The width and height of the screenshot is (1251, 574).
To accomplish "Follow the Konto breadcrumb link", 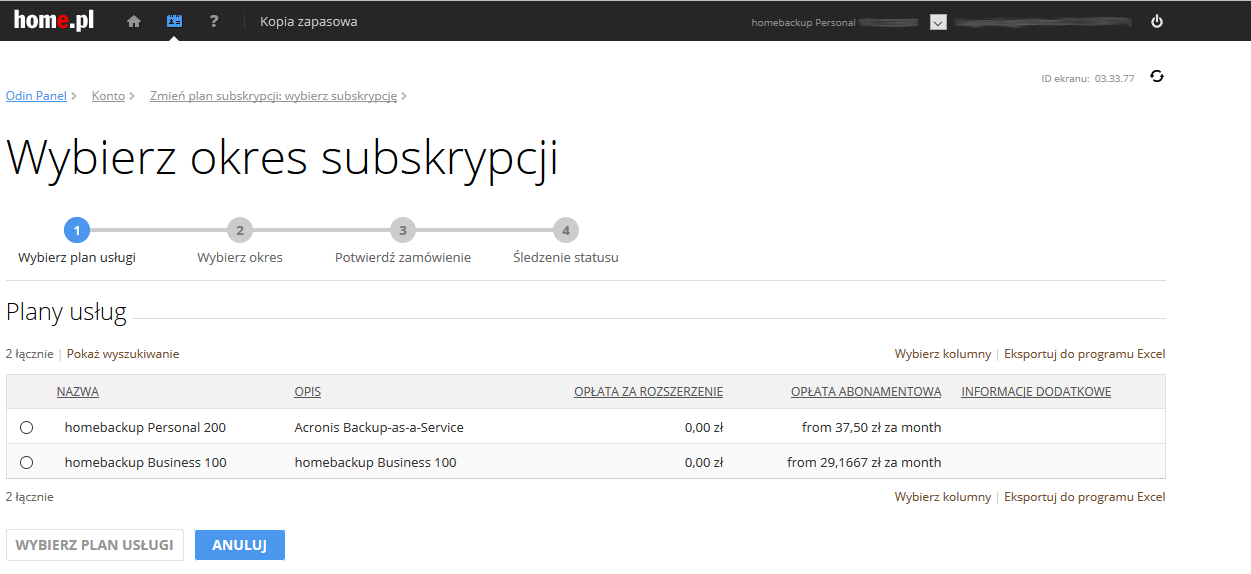I will tap(108, 96).
